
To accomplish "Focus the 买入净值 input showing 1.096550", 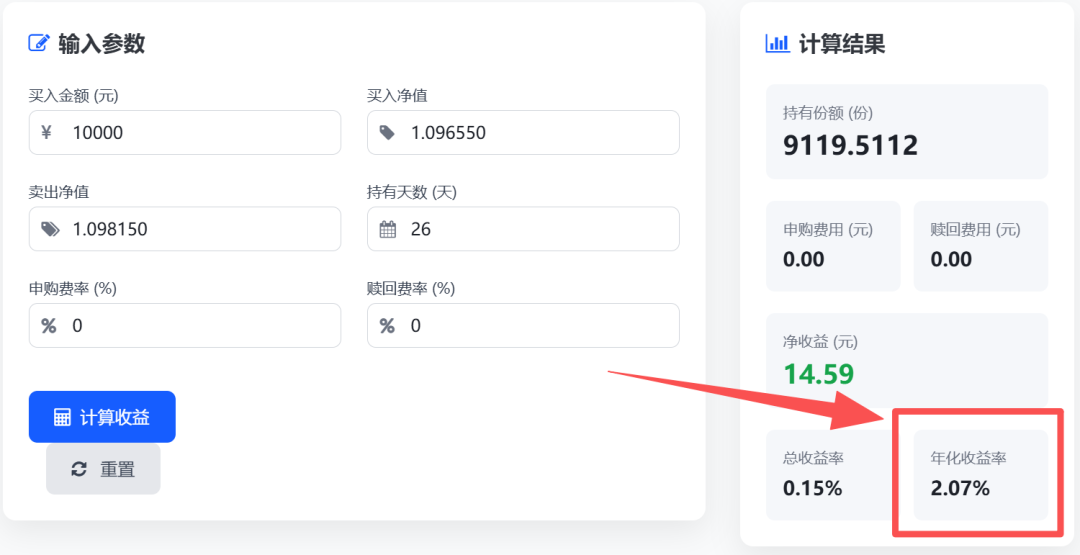I will click(540, 132).
